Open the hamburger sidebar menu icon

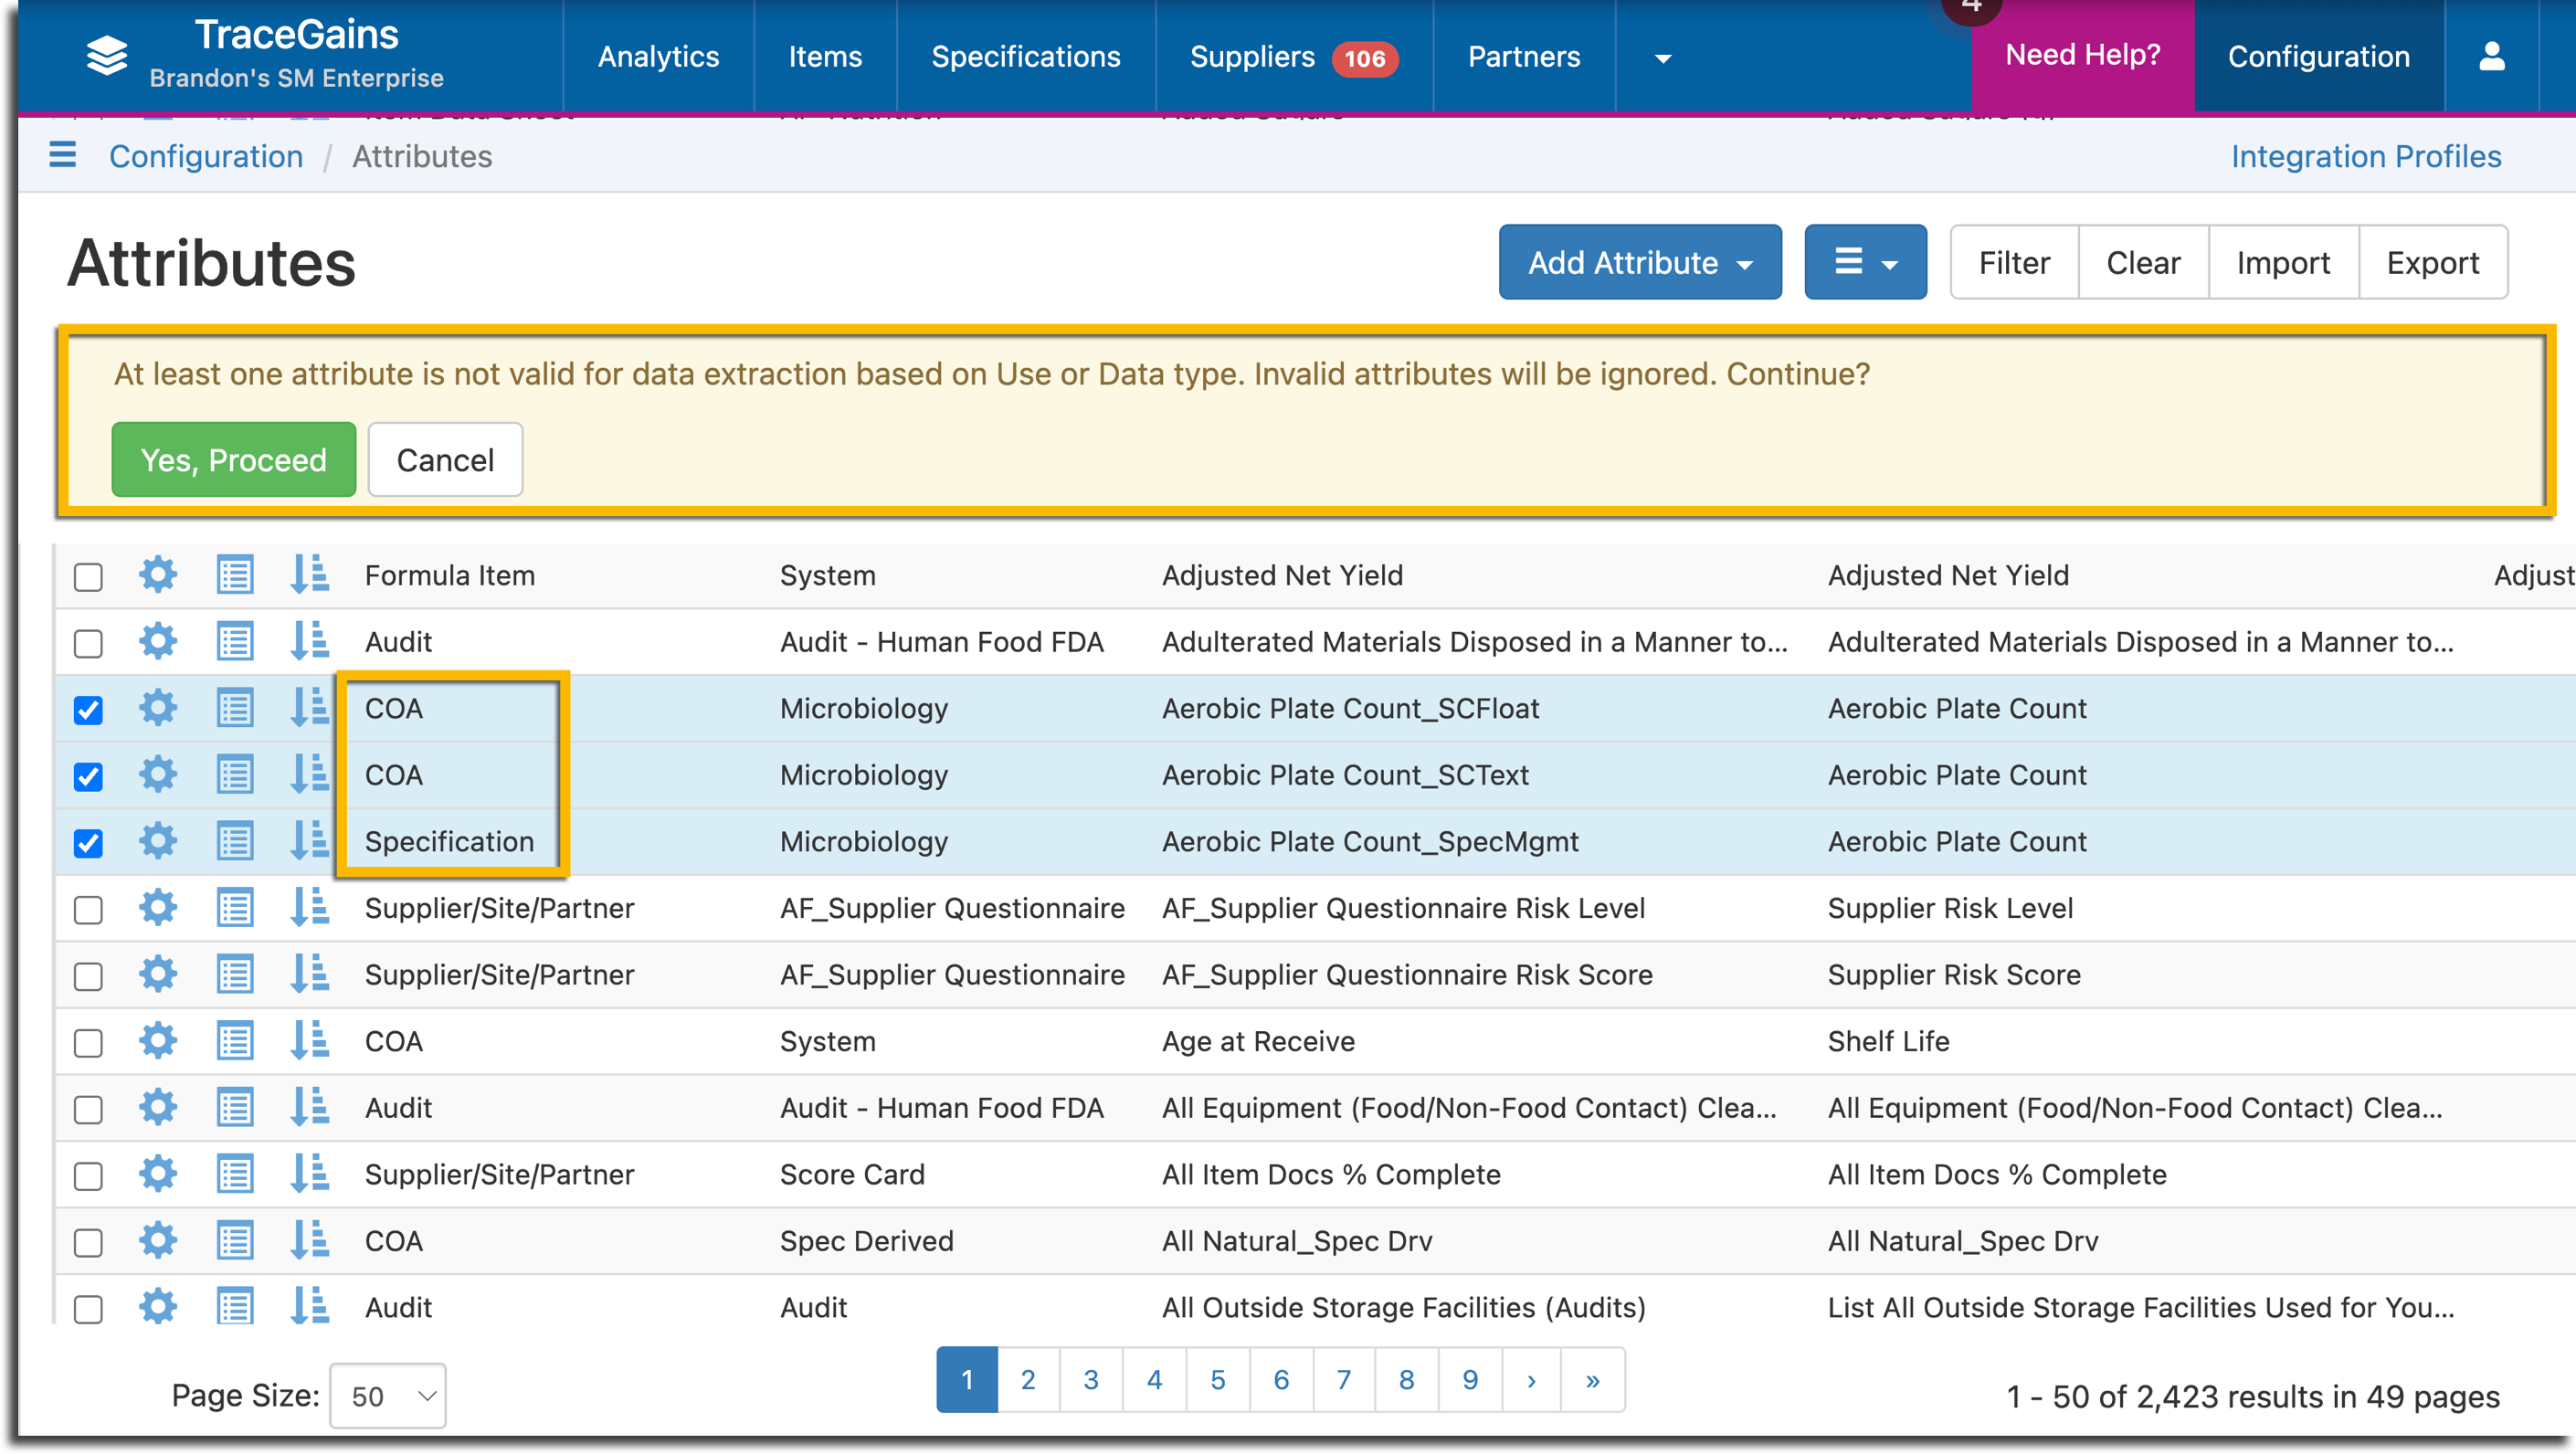(x=63, y=155)
